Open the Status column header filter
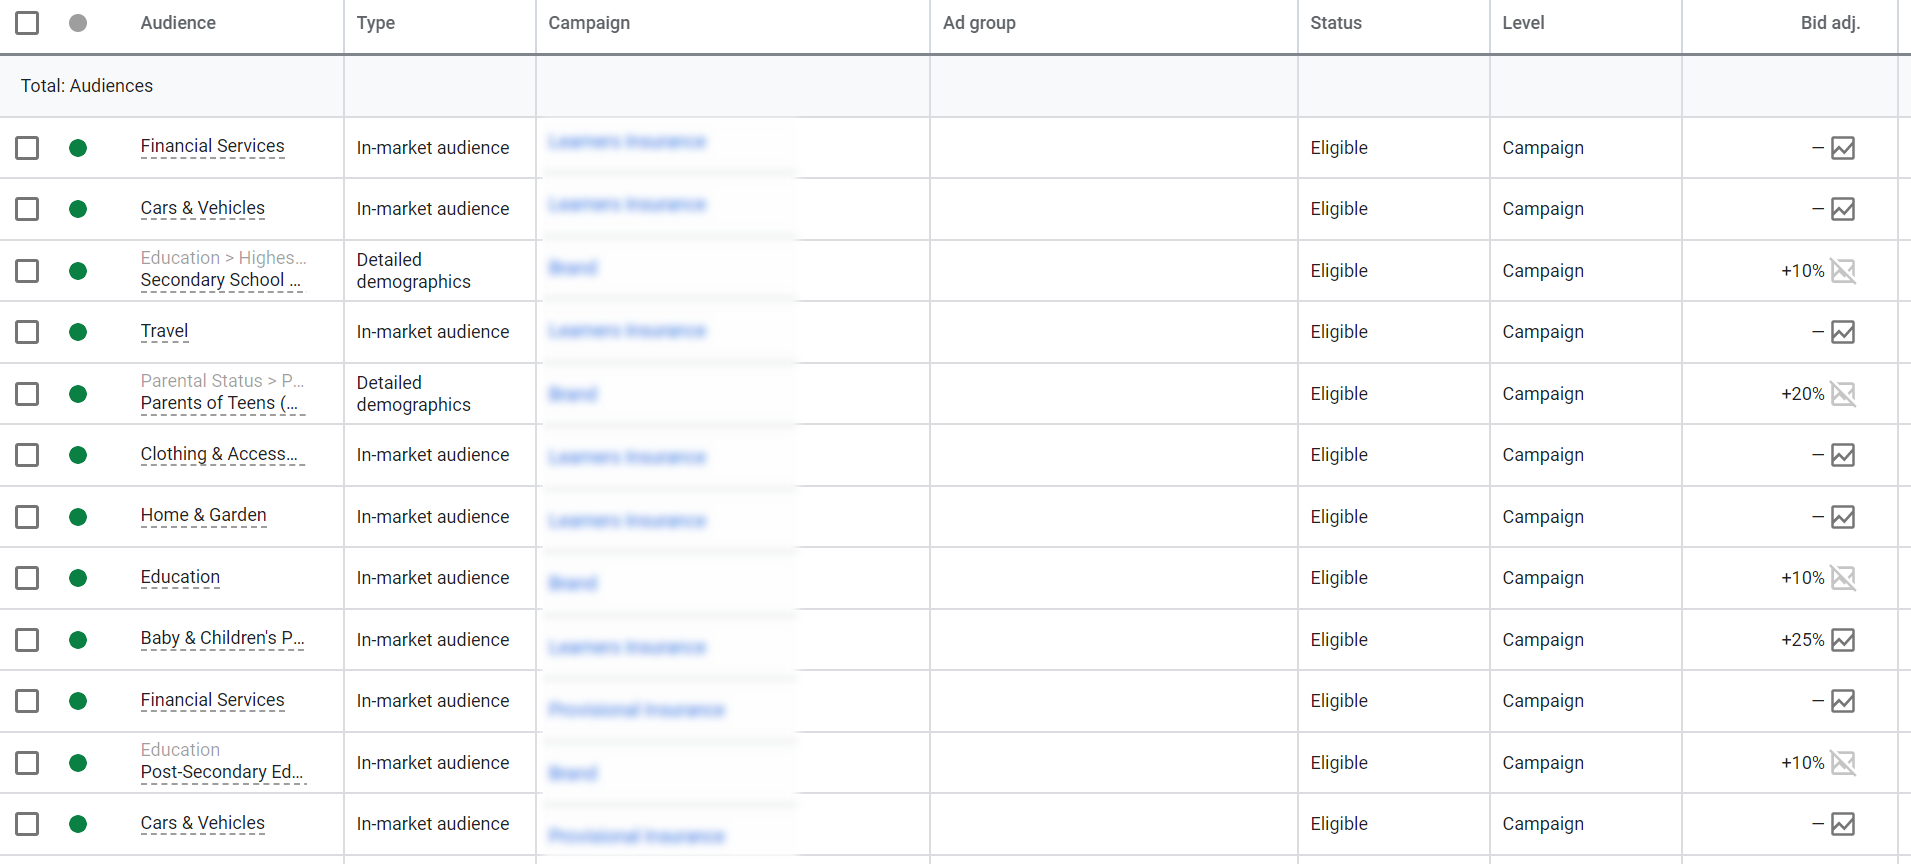 point(1336,23)
